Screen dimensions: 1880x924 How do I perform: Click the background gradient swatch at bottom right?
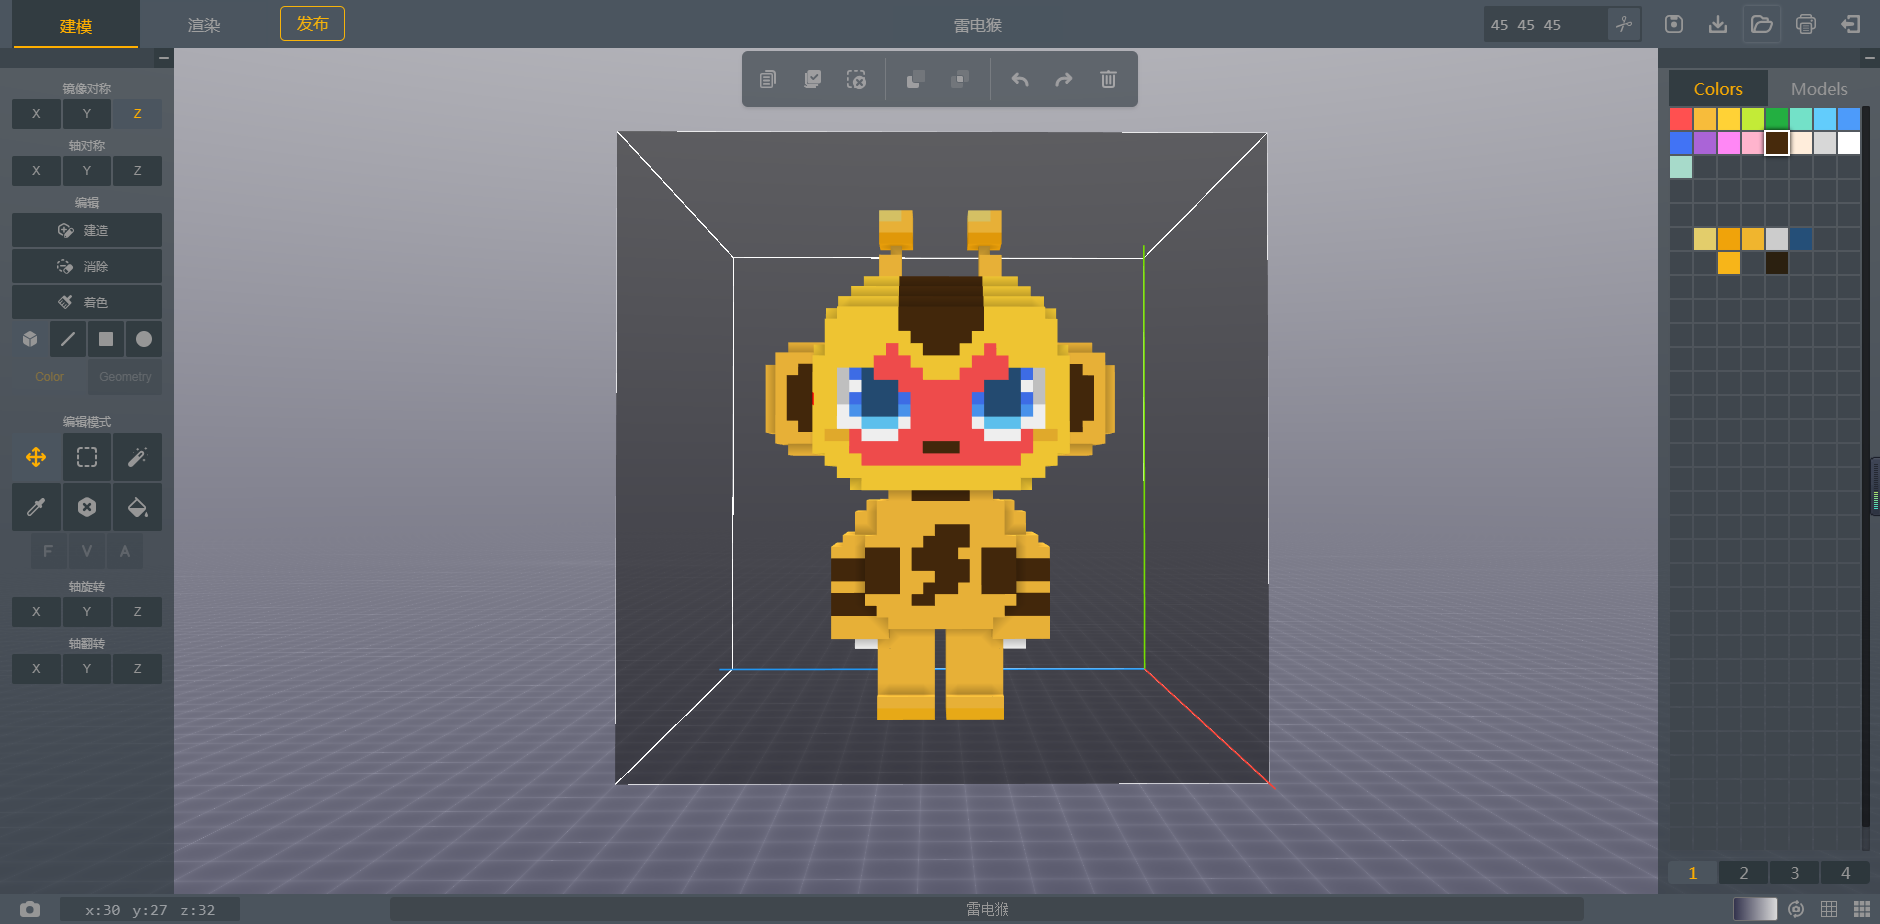coord(1755,909)
